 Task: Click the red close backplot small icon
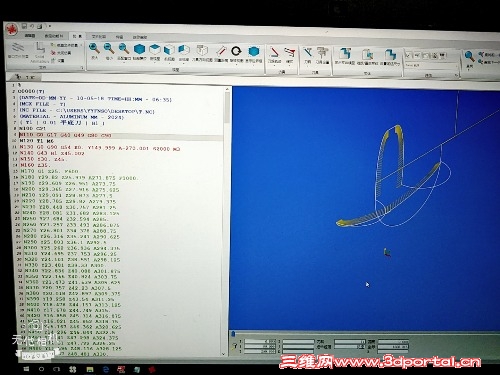click(53, 53)
